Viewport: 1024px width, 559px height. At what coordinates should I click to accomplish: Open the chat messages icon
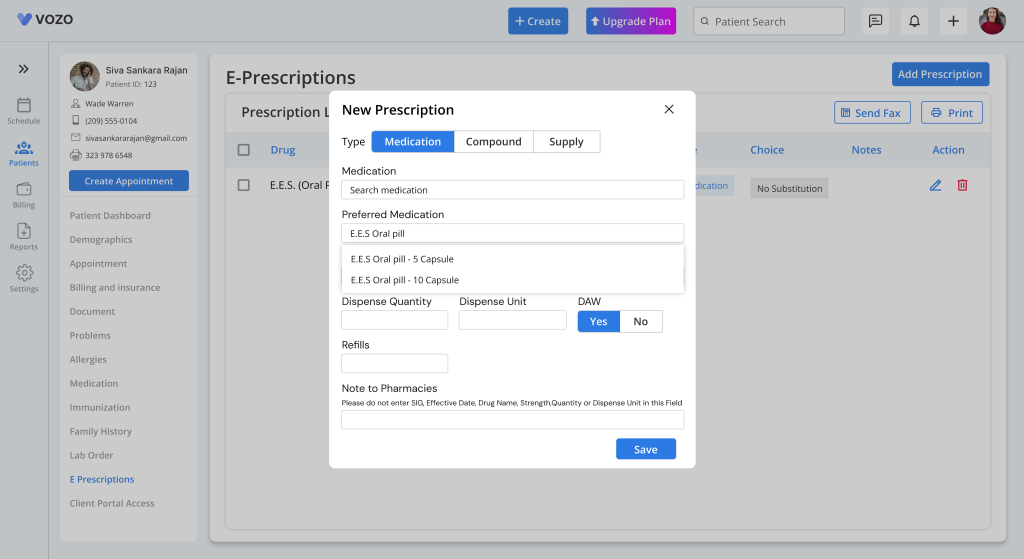point(875,21)
